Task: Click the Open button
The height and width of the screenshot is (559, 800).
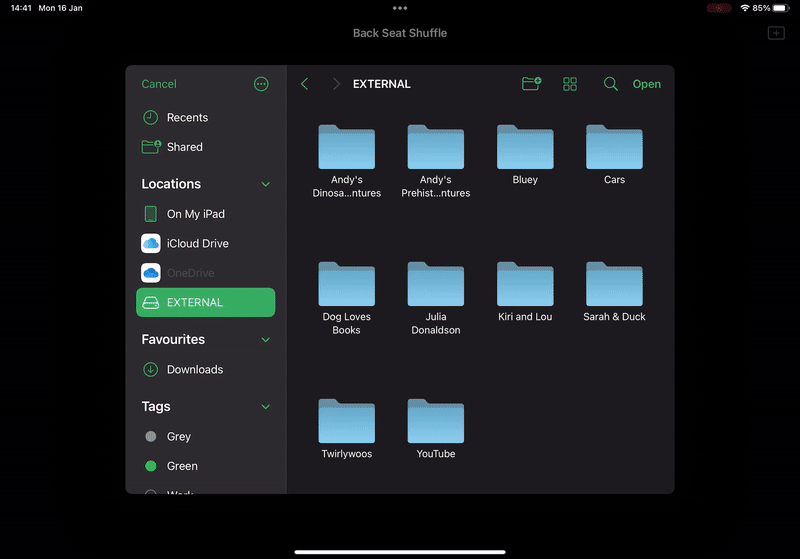Action: point(646,84)
